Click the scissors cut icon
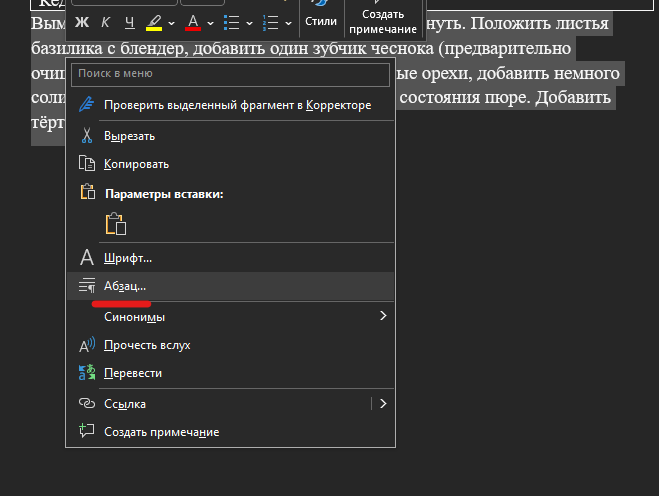 pos(87,135)
